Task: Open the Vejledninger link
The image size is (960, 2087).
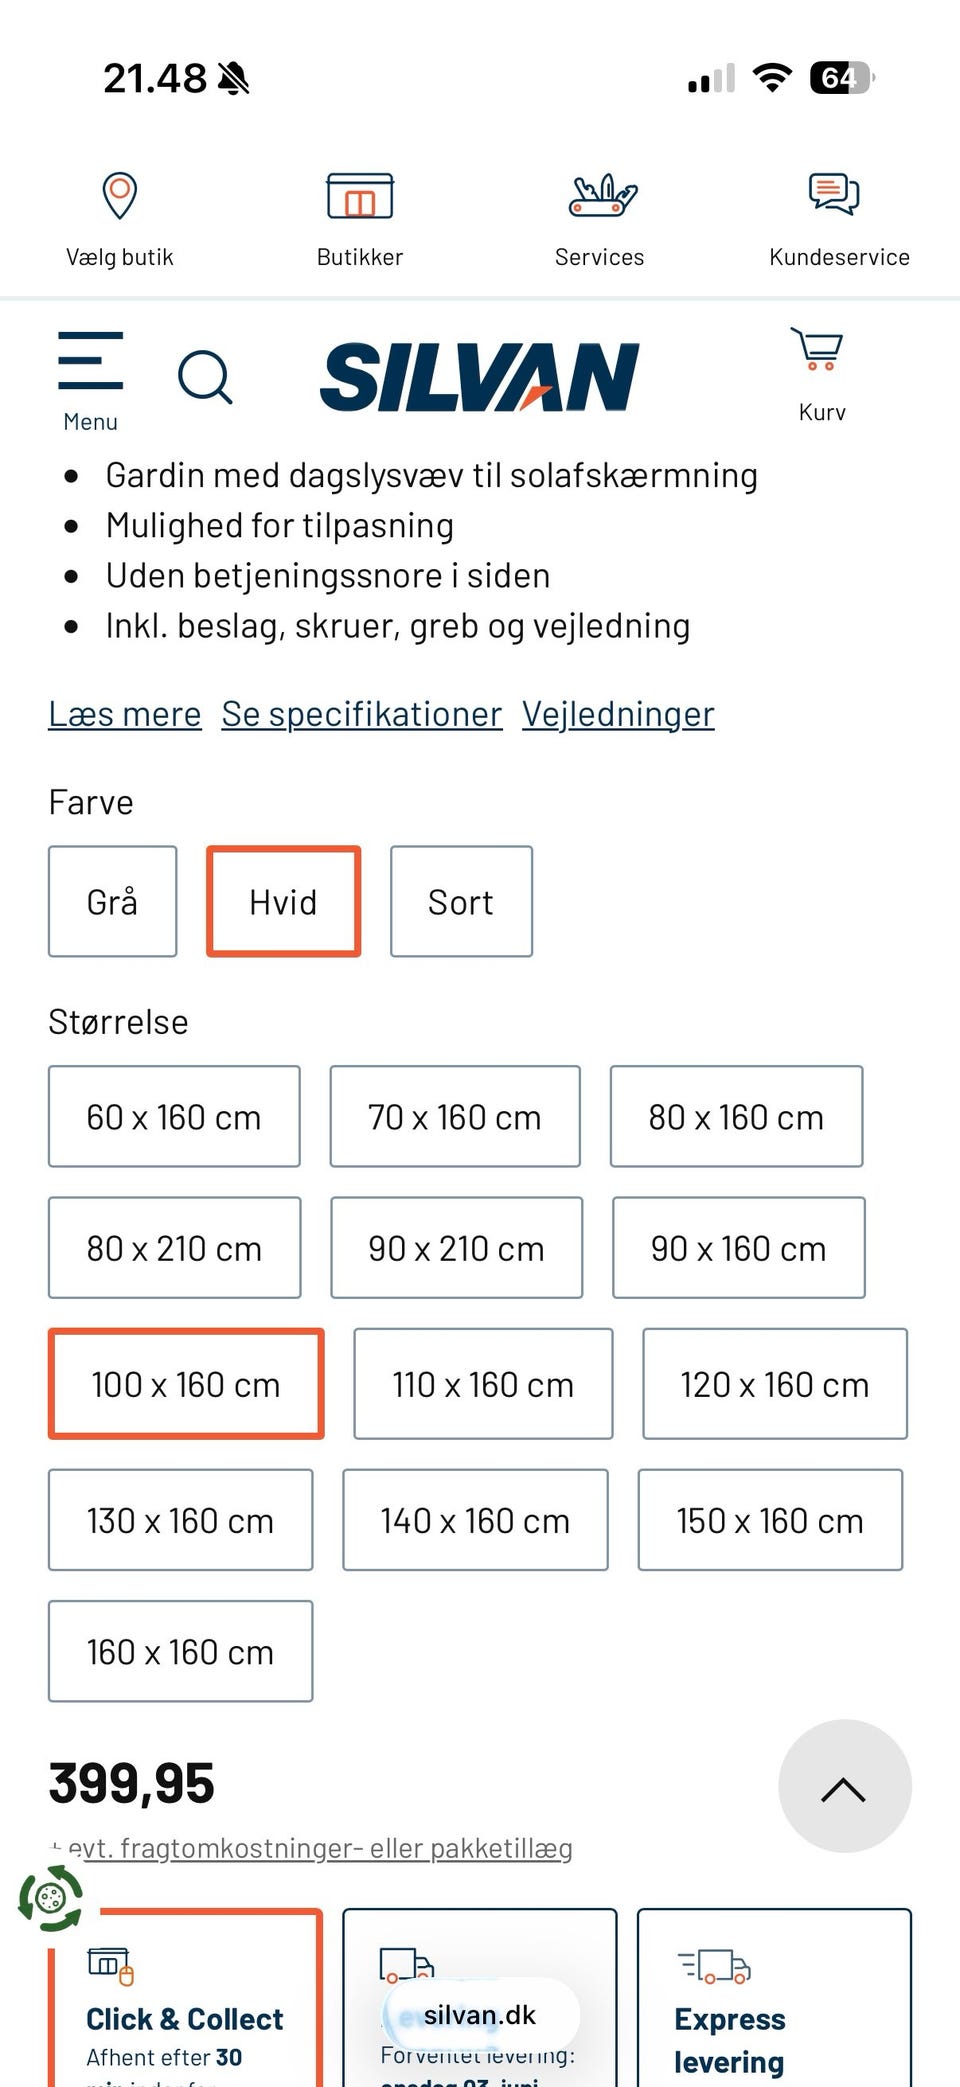Action: click(x=618, y=714)
